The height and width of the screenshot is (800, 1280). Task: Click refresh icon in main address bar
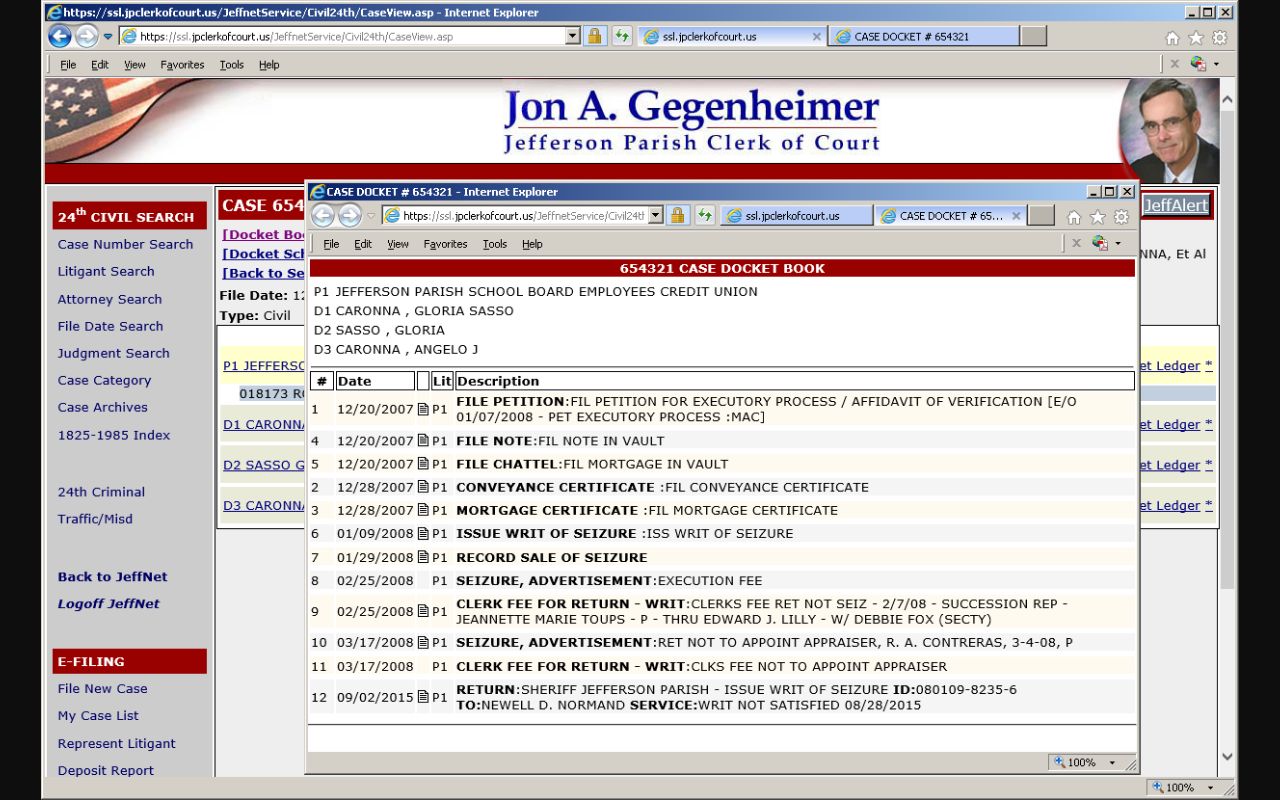coord(622,36)
